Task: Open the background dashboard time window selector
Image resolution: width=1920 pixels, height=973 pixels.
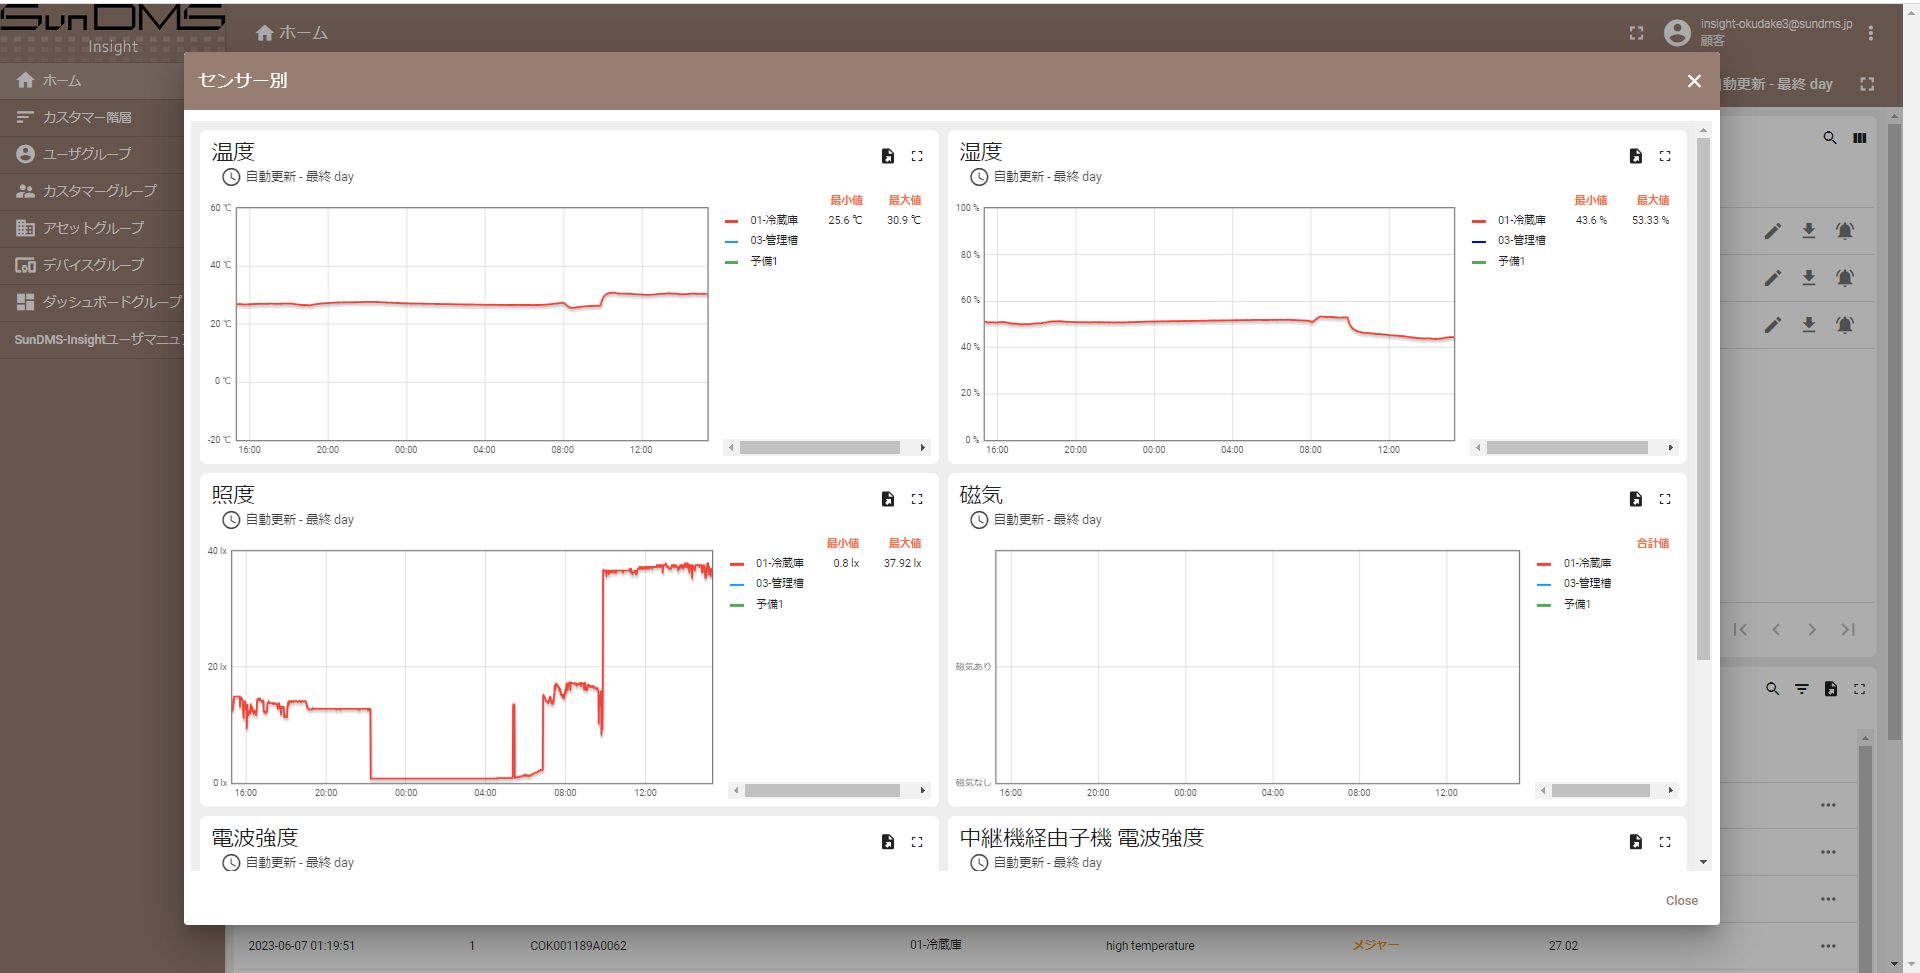Action: [1777, 84]
